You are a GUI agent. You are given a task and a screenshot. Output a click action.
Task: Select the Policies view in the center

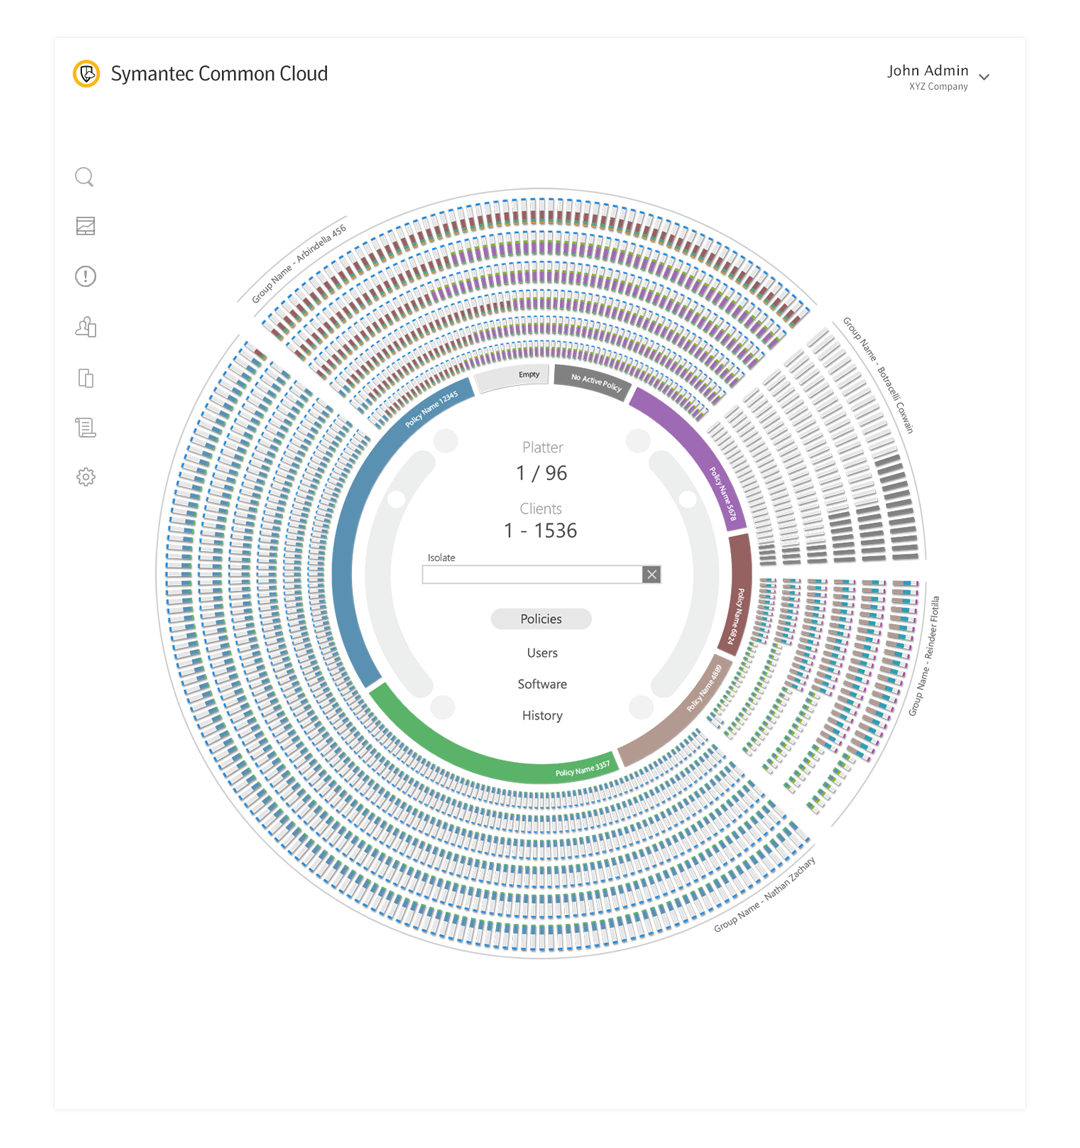click(541, 619)
